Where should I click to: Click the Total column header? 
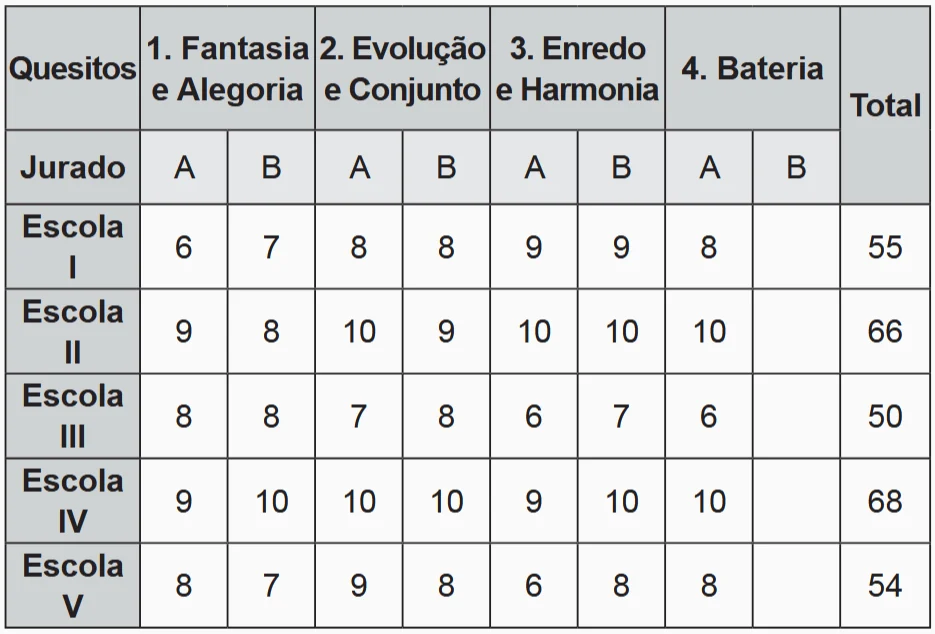click(885, 105)
